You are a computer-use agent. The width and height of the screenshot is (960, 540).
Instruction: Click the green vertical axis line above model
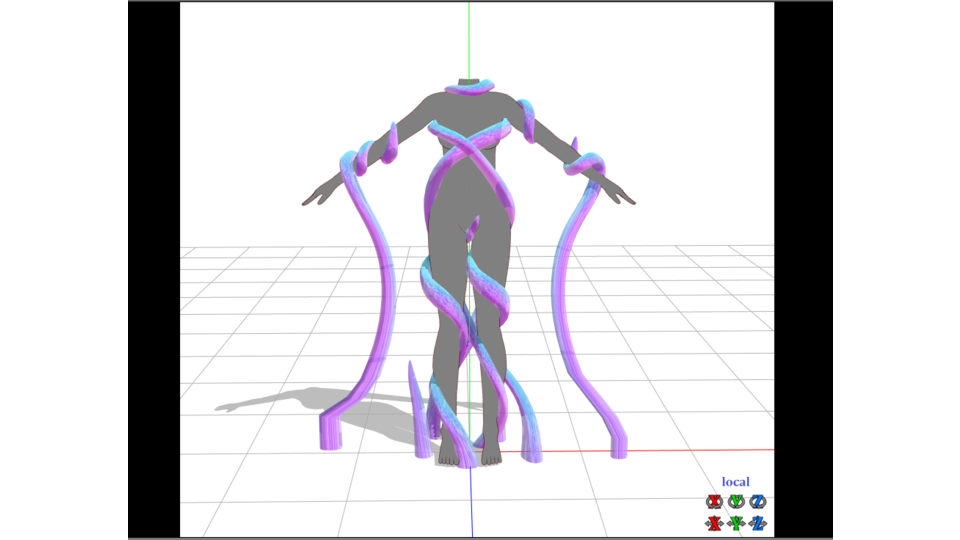469,40
